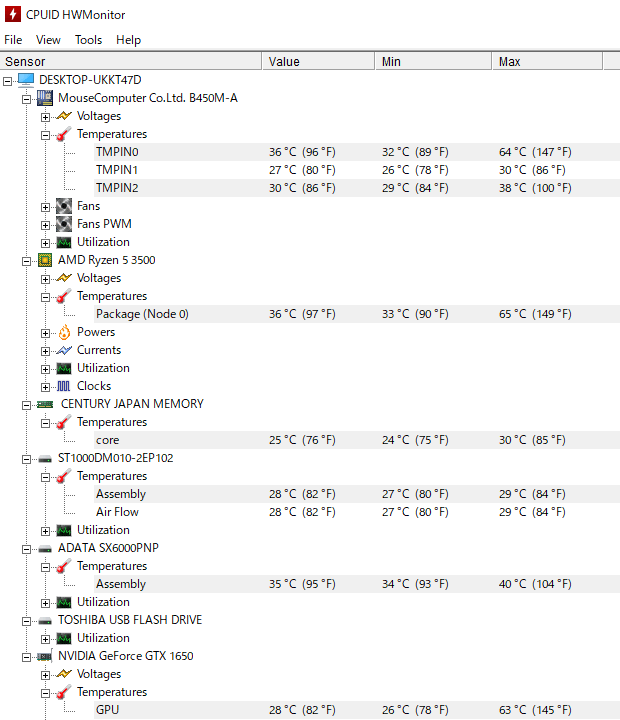Click the thermometer icon under NVIDIA GeForce GTX 1650
620x720 pixels.
pyautogui.click(x=64, y=692)
